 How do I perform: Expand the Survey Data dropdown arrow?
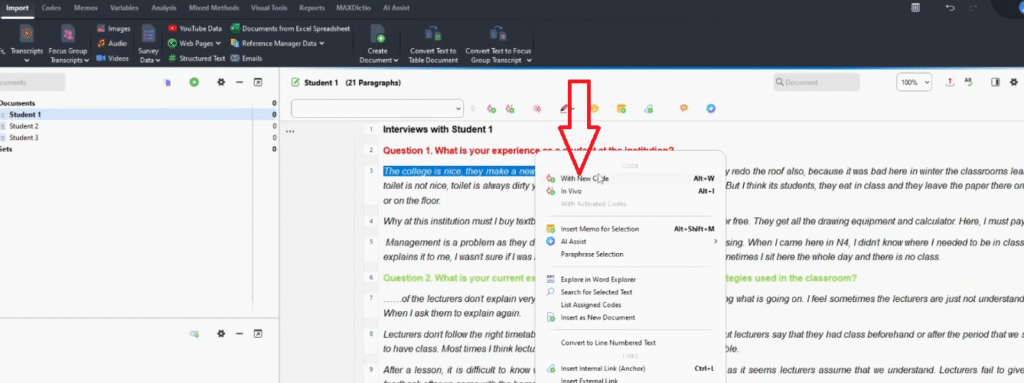click(x=159, y=60)
